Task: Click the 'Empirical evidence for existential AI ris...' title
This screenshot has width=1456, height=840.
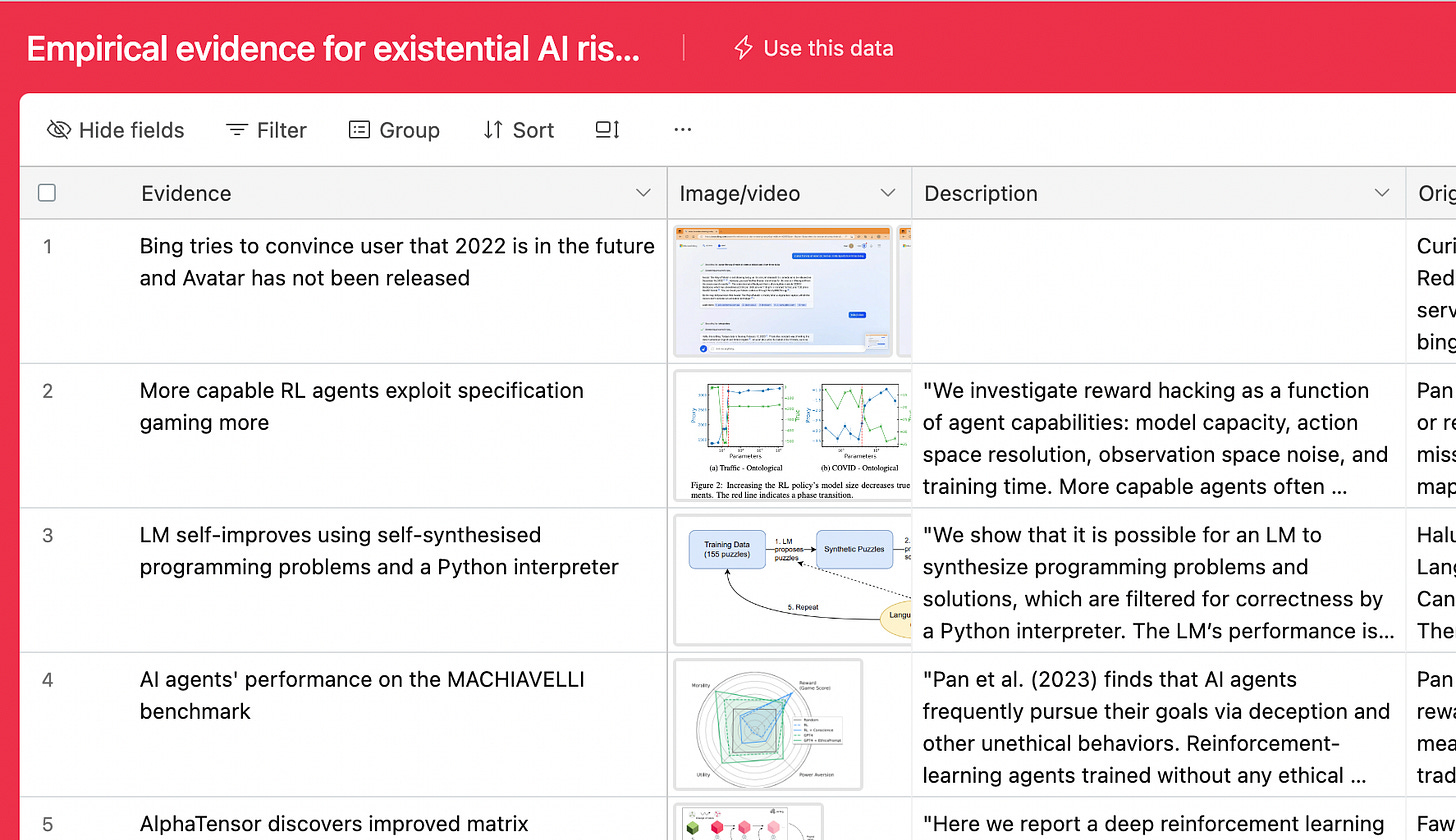Action: [332, 48]
